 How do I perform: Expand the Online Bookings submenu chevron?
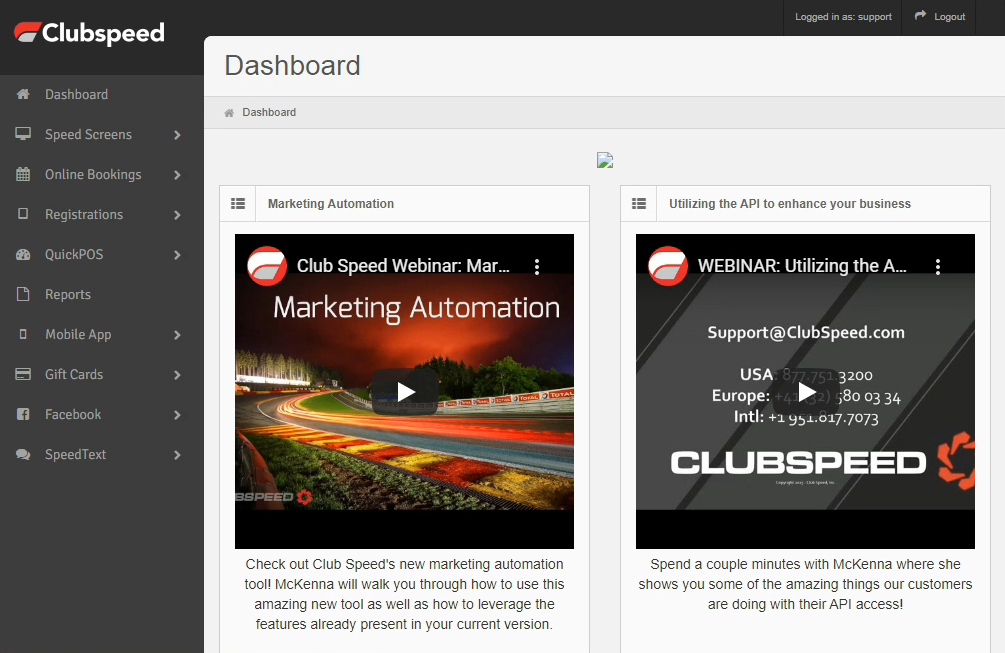coord(178,175)
